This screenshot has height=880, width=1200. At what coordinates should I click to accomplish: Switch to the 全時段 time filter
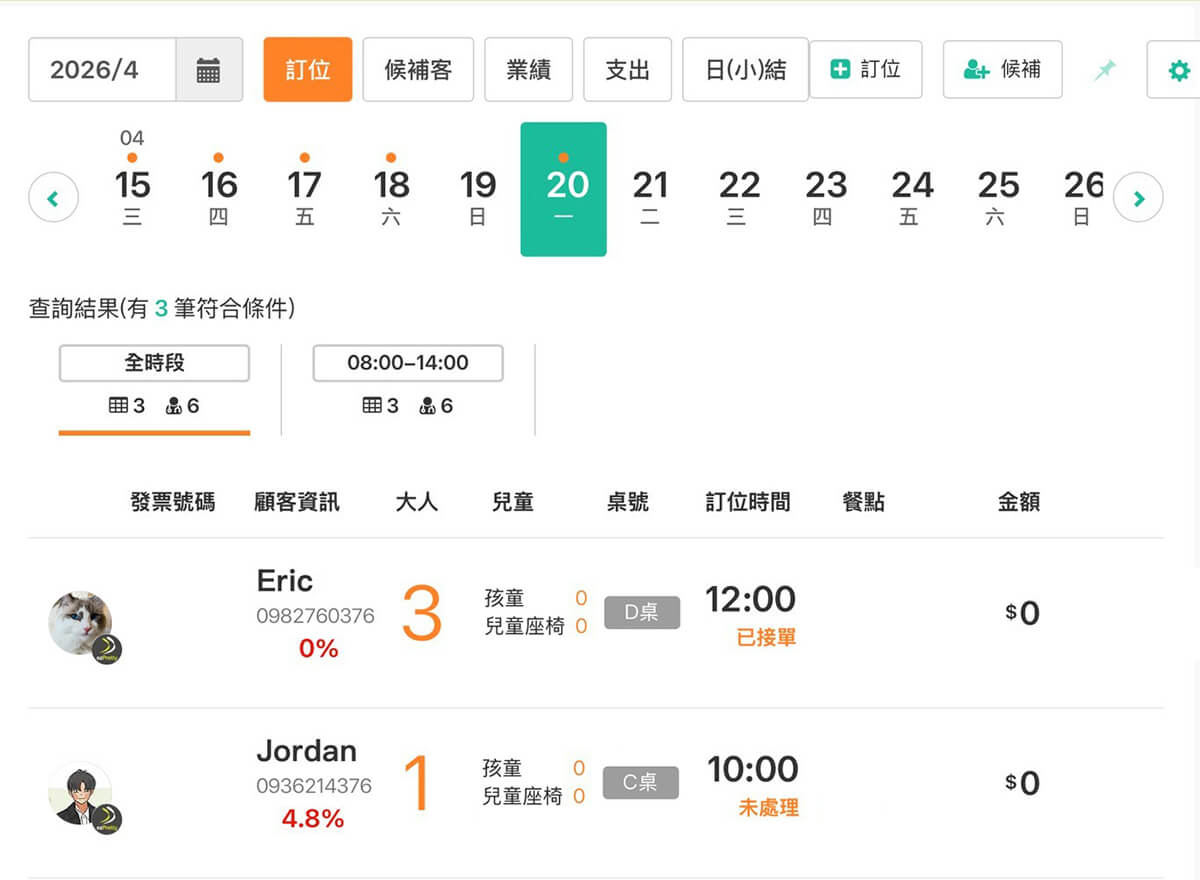[153, 363]
